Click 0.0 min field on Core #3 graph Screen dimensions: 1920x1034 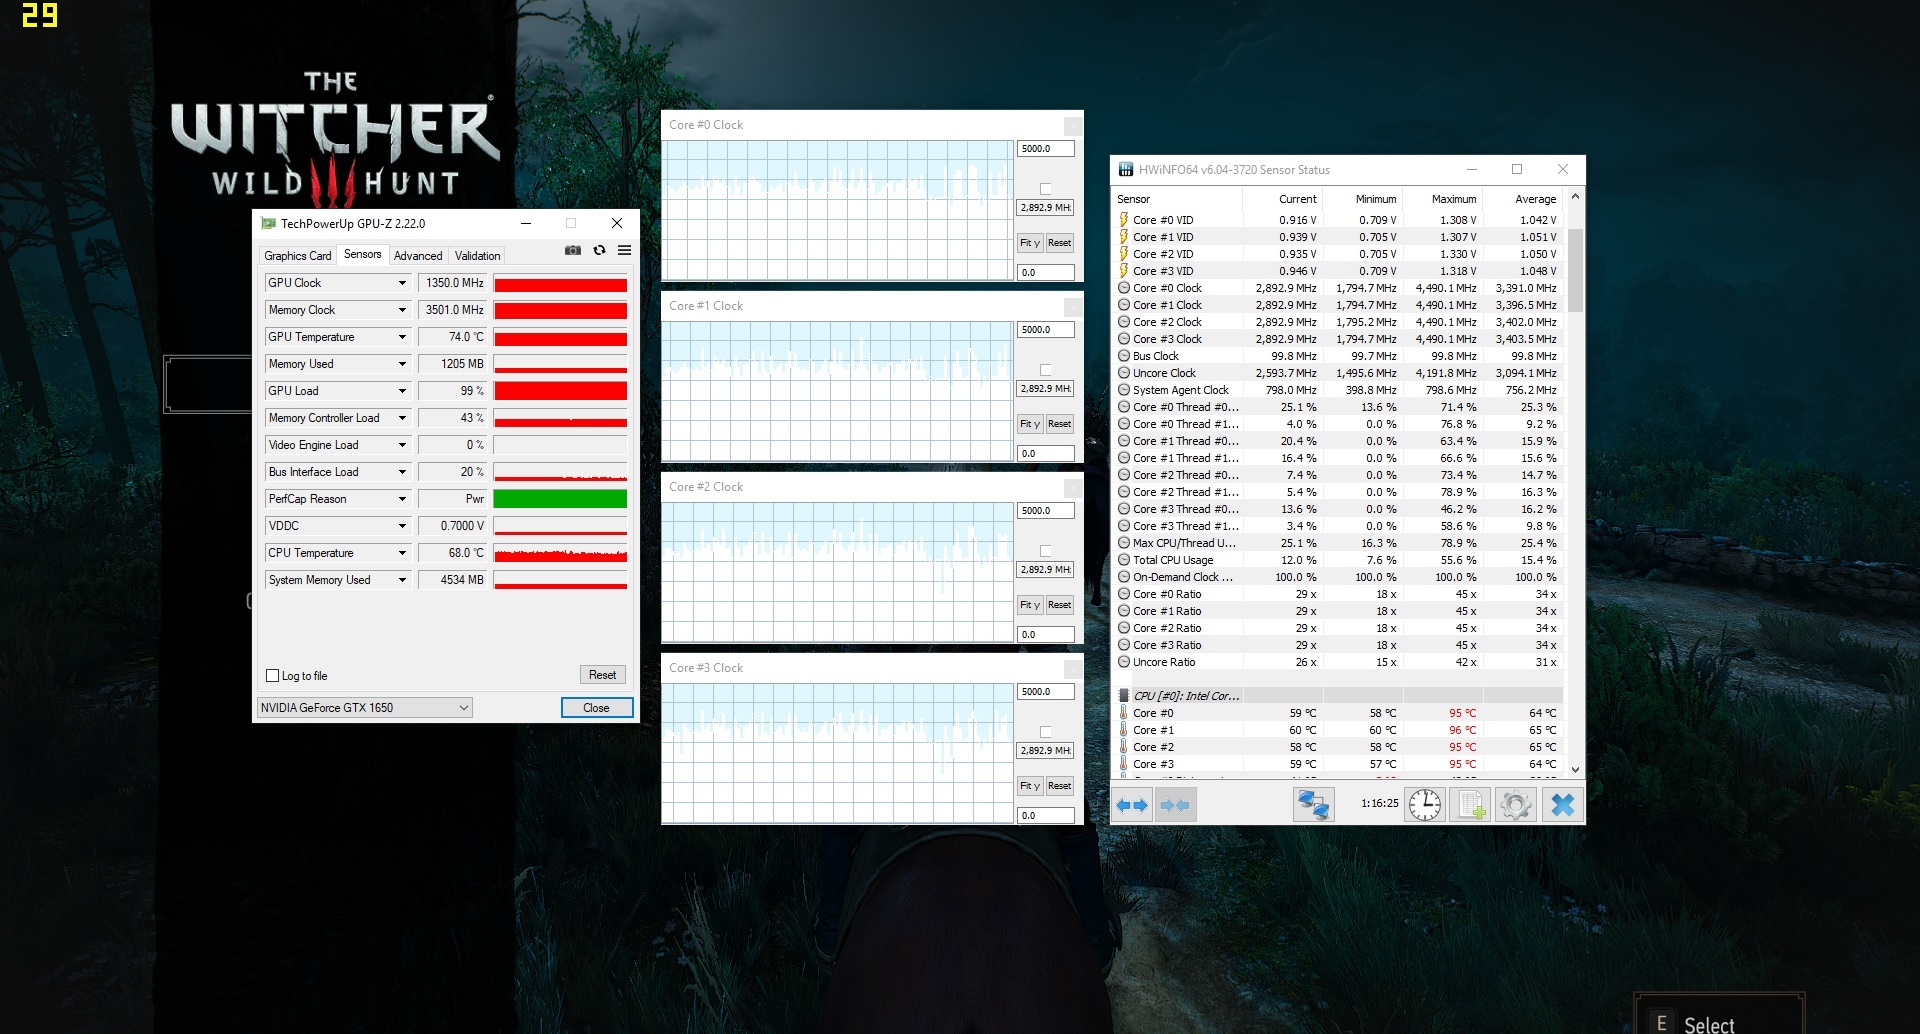coord(1045,816)
